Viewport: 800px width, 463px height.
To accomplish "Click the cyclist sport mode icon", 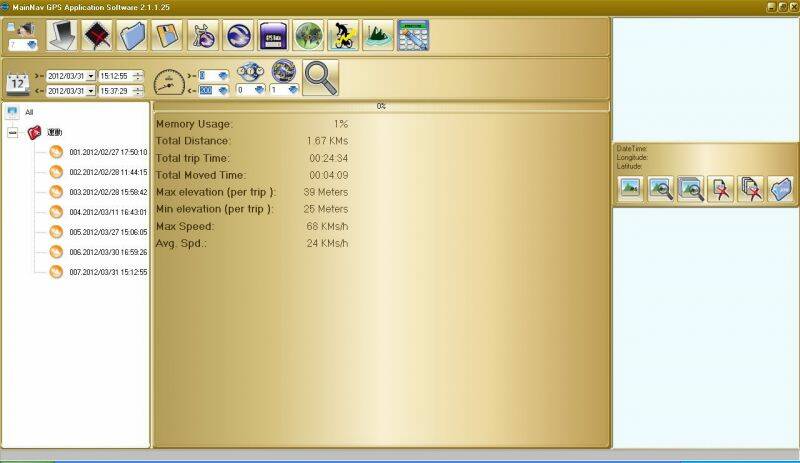I will (343, 36).
